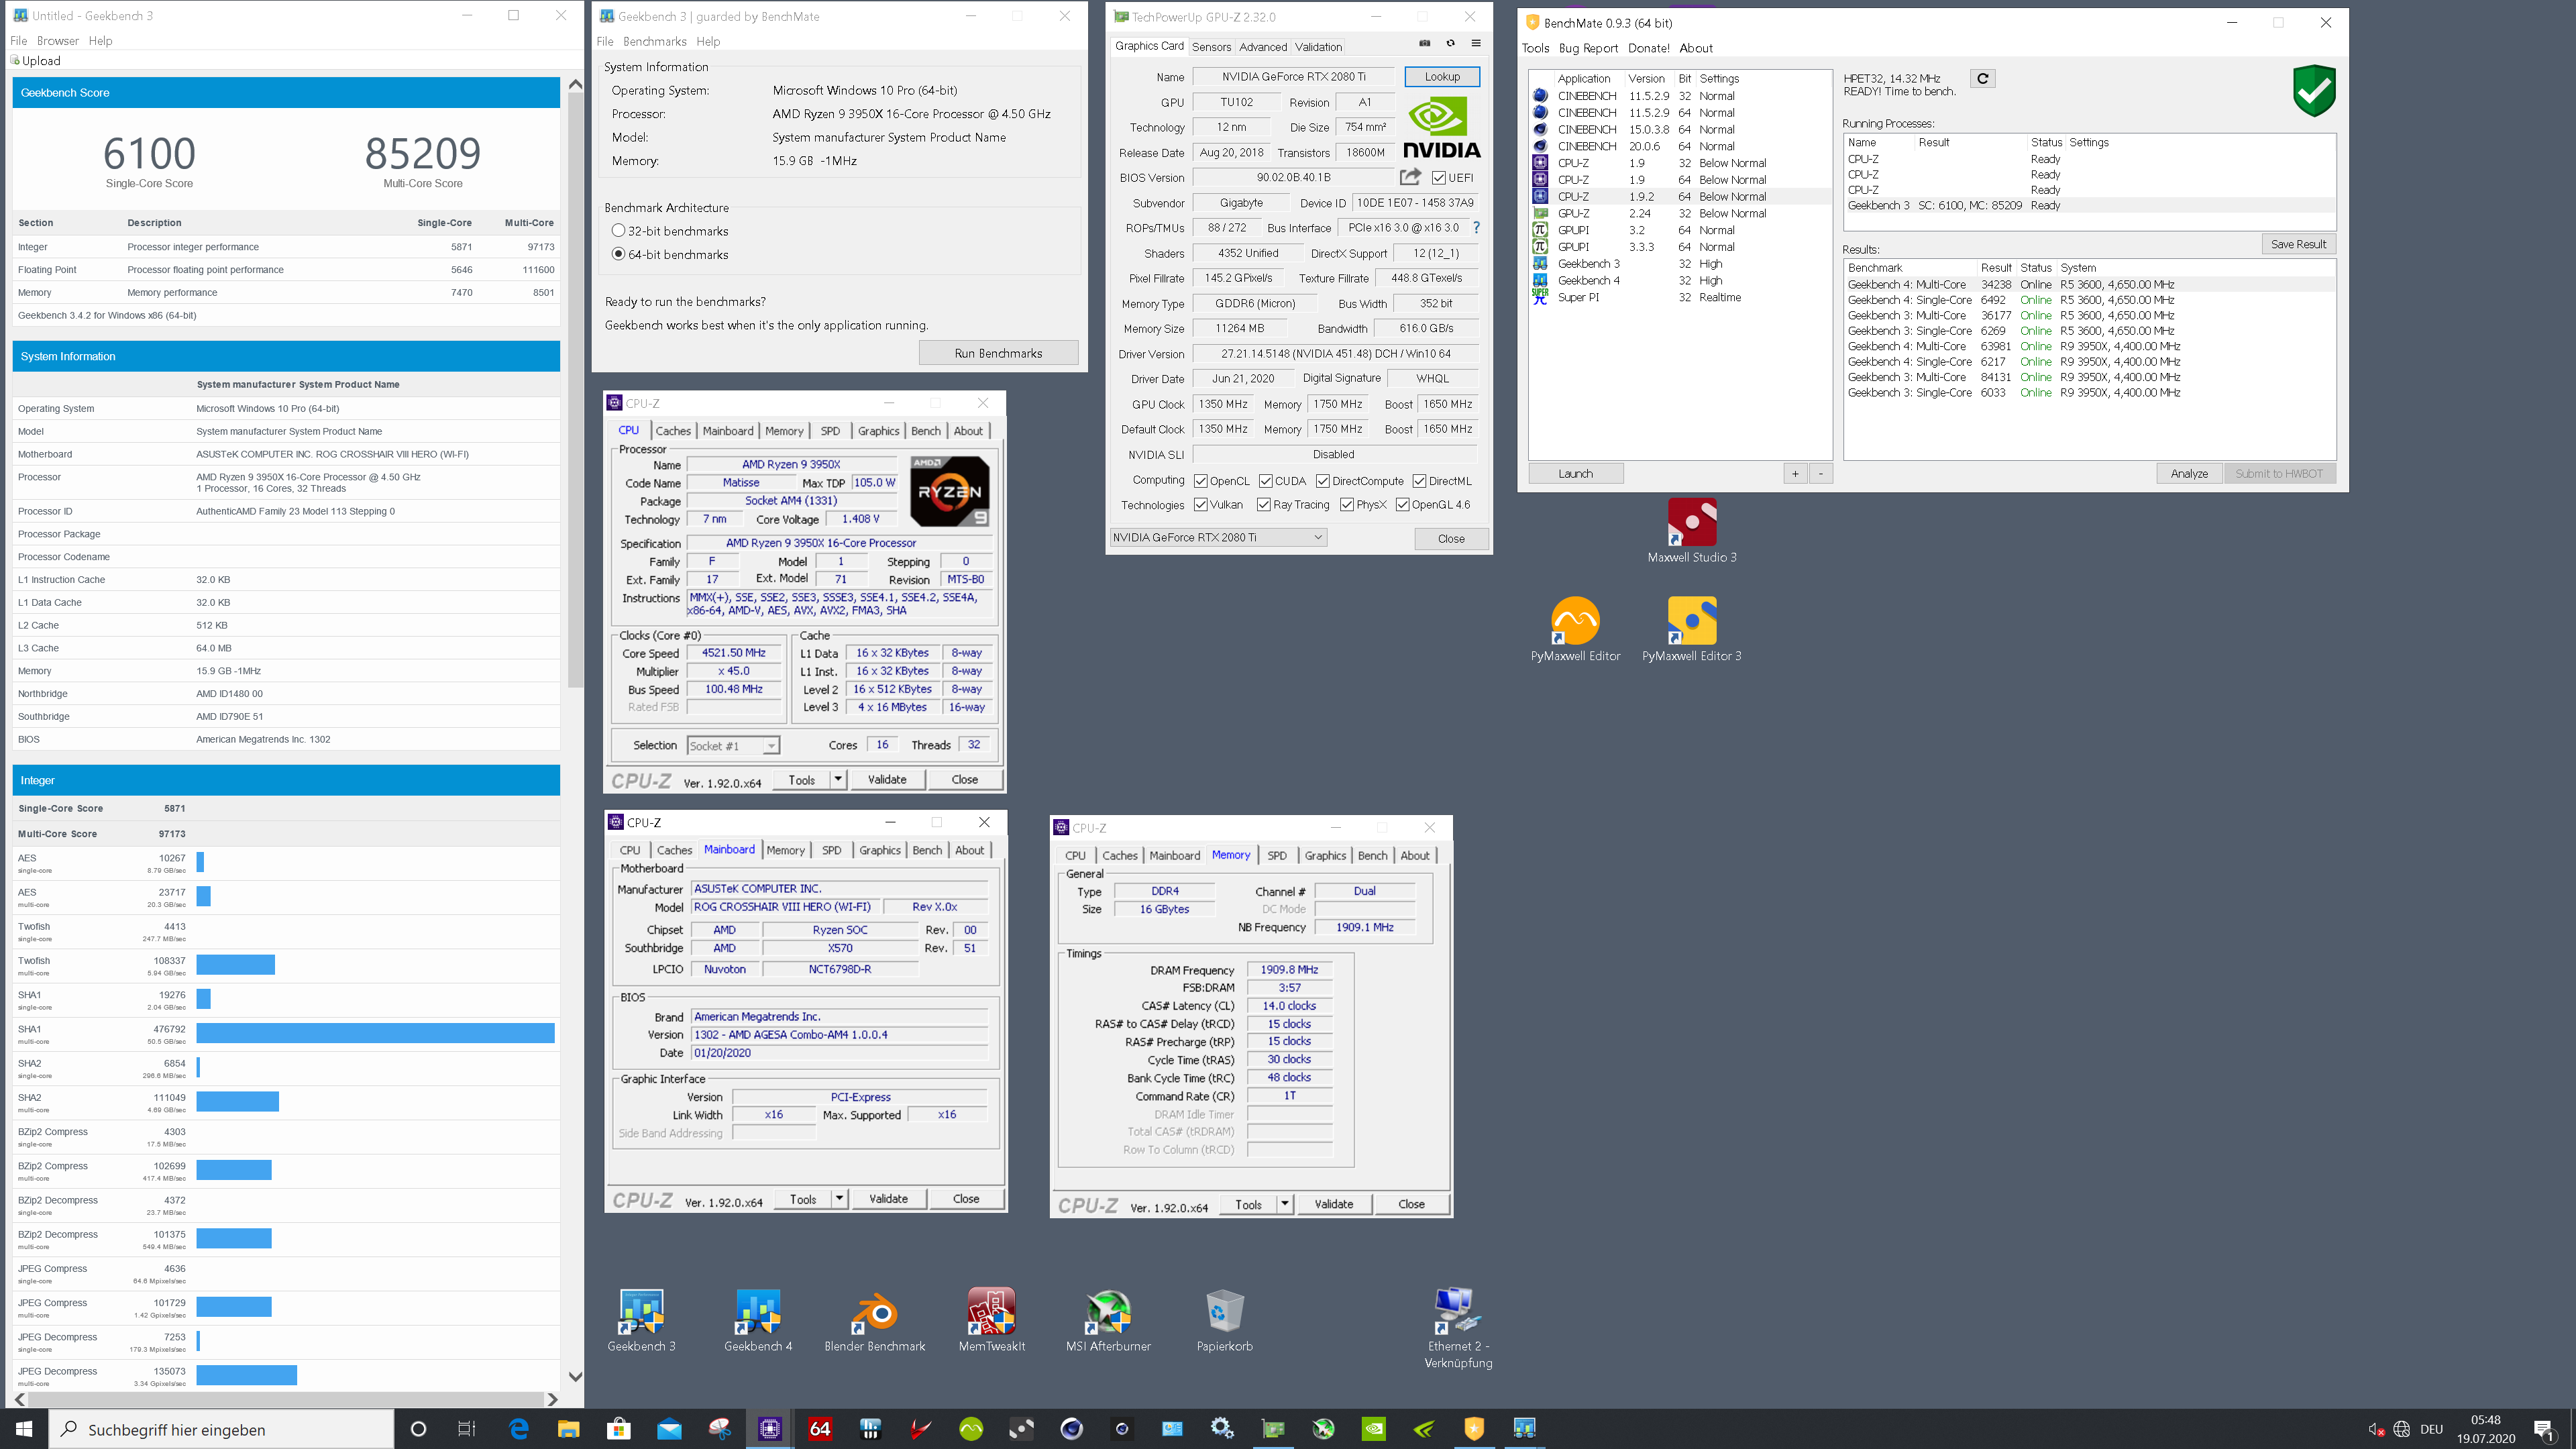Image resolution: width=2576 pixels, height=1449 pixels.
Task: Open the Advanced tab in GPU-Z
Action: [x=1263, y=47]
